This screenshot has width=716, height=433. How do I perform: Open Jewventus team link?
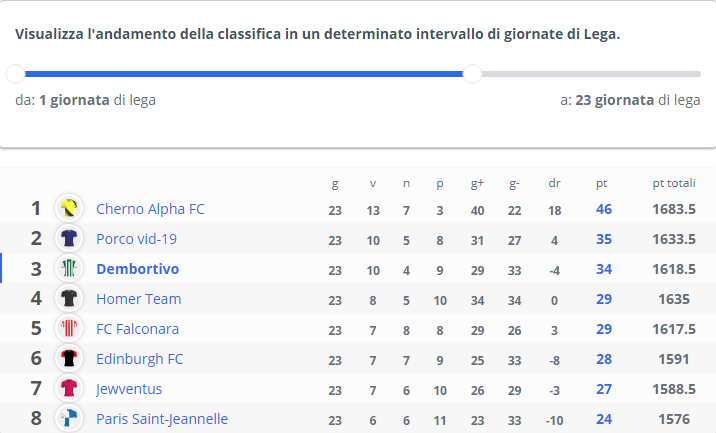129,389
